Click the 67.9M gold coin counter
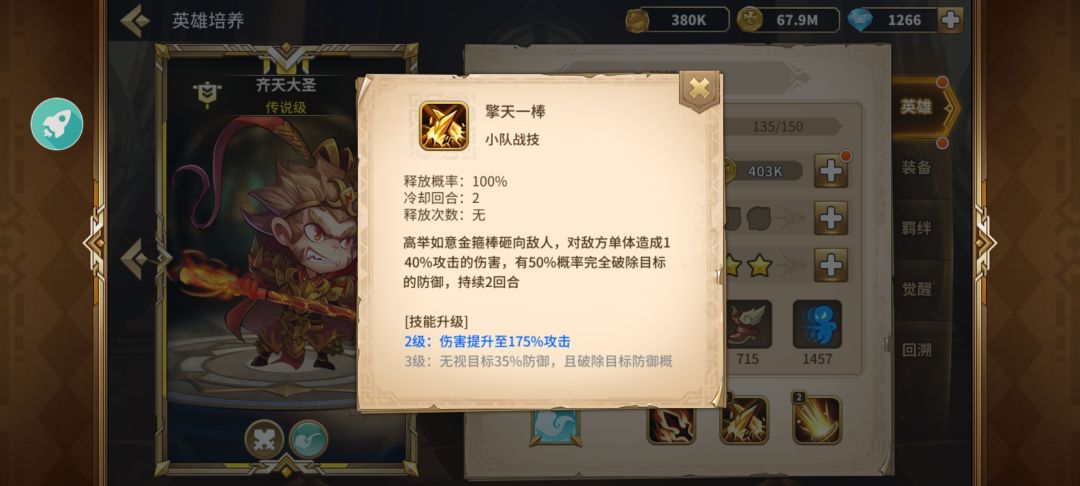The image size is (1080, 486). [x=788, y=20]
